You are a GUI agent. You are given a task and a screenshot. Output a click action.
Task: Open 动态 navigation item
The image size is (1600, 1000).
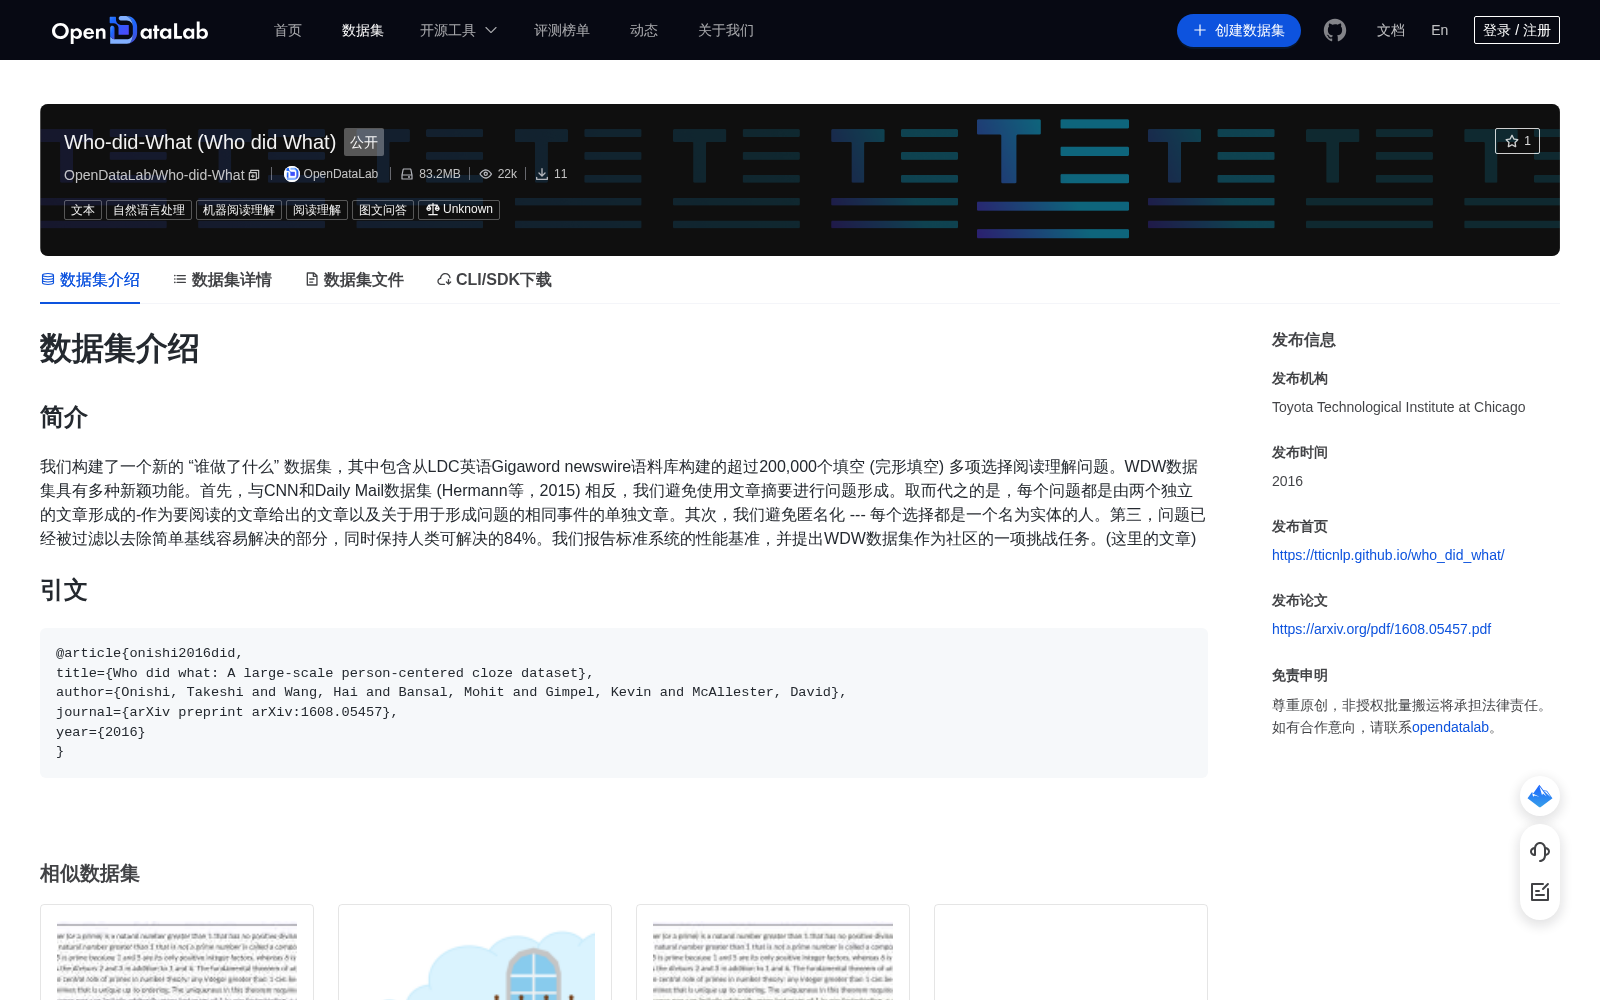click(x=644, y=30)
